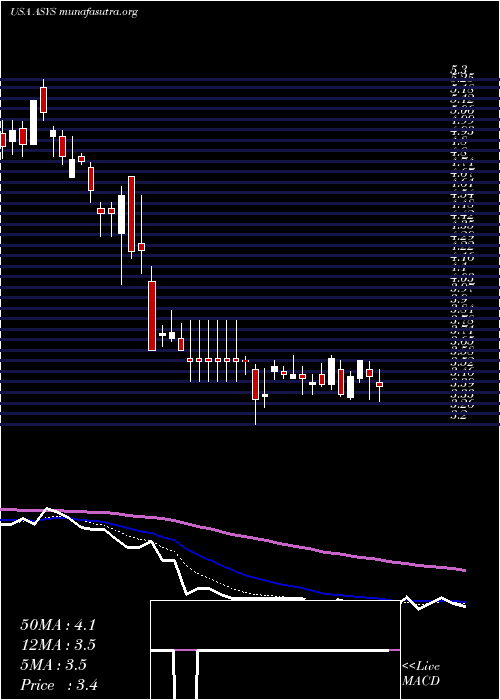Click the last red candlestick on the right
The height and width of the screenshot is (700, 500).
379,384
